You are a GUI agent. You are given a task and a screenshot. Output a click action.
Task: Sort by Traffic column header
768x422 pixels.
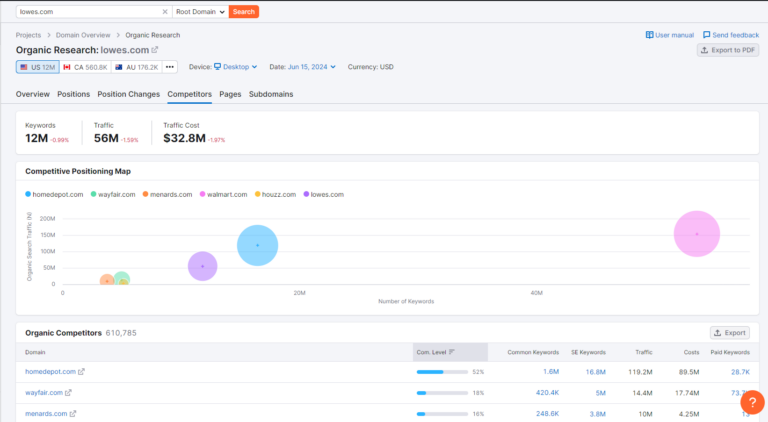(644, 352)
